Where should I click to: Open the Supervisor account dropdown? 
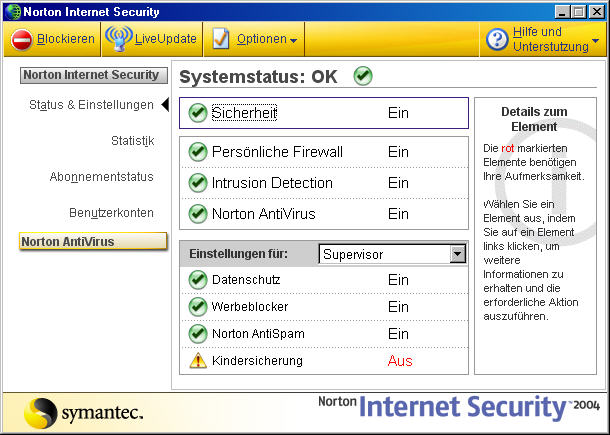[458, 254]
